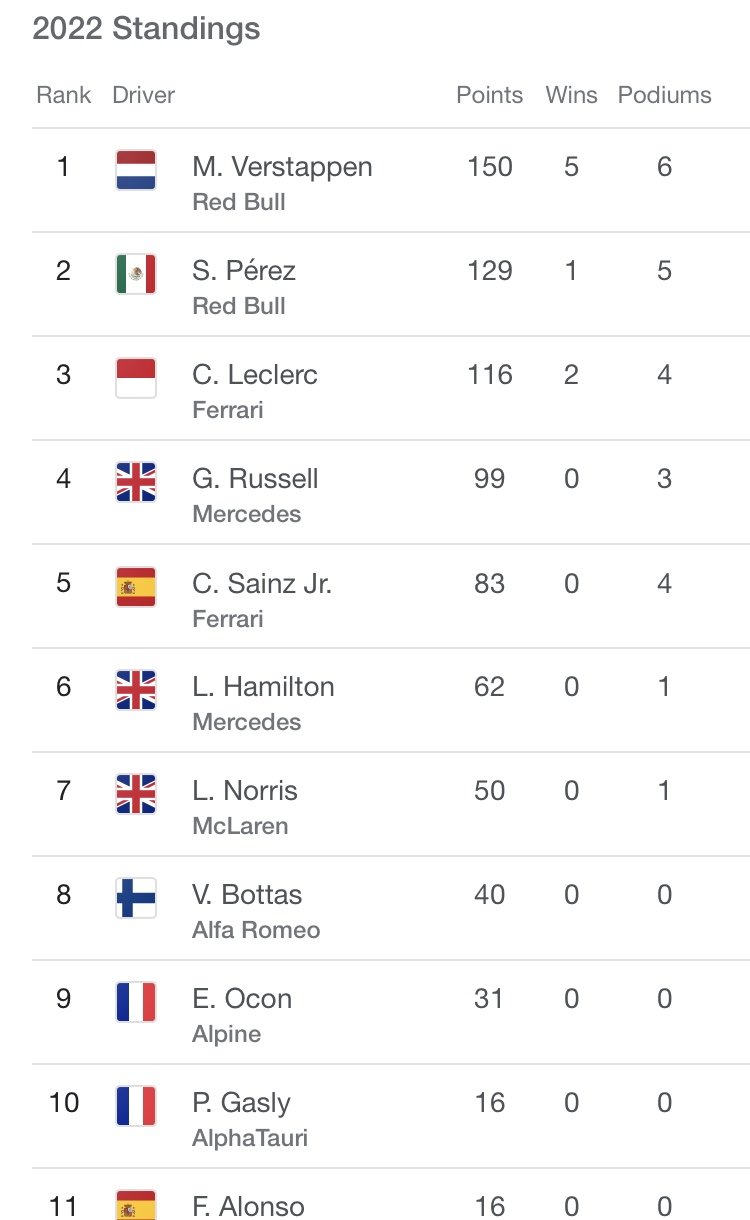750x1220 pixels.
Task: Select Alfa Romeo team label under Bottas
Action: 256,930
